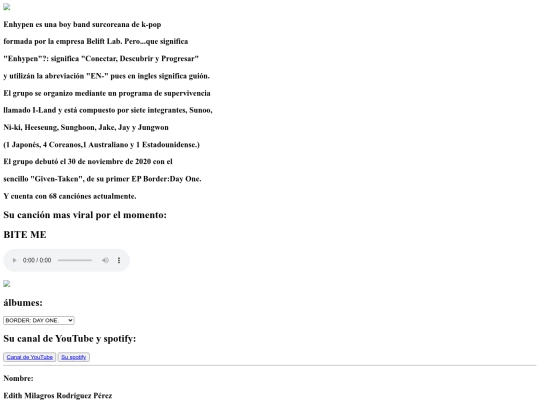Click the álbumes: heading

click(x=23, y=303)
